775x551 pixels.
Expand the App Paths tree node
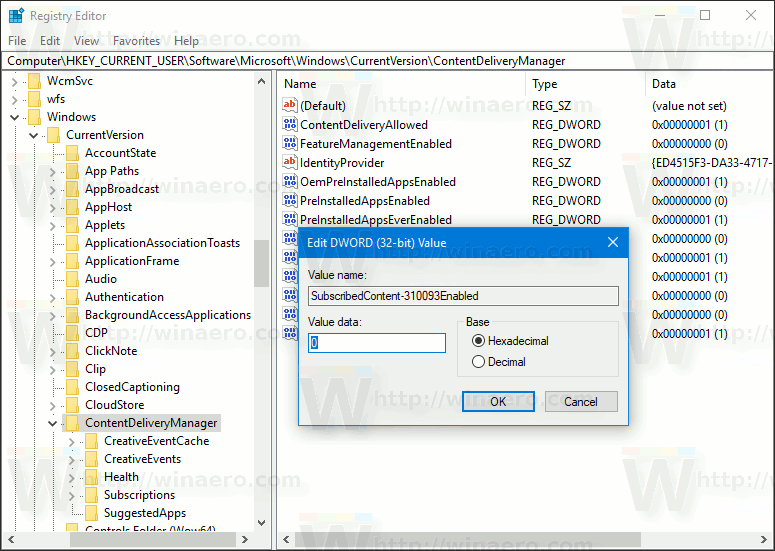tap(52, 171)
